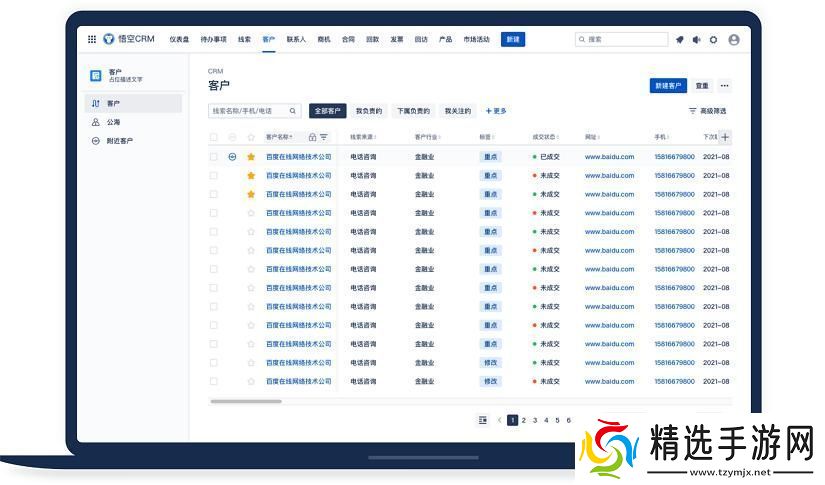Open the 合同 top menu

(348, 39)
